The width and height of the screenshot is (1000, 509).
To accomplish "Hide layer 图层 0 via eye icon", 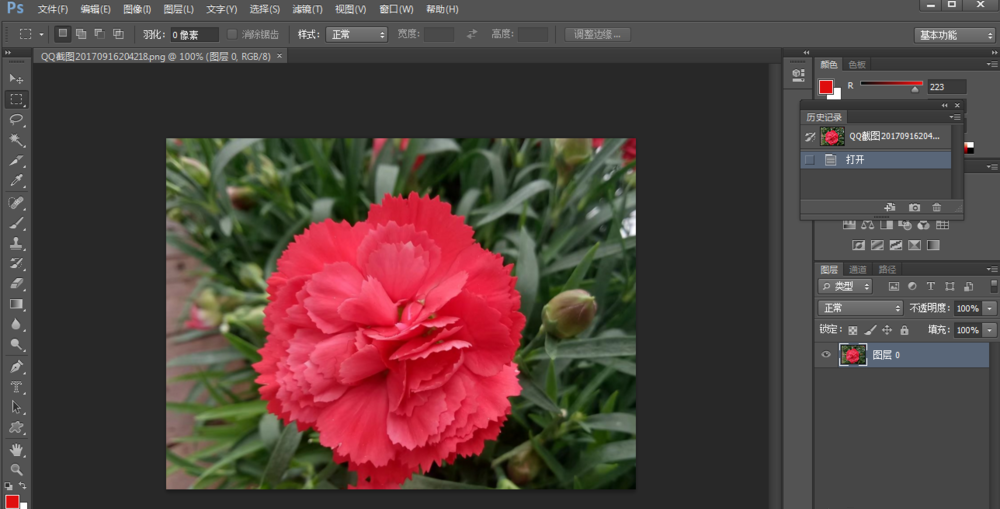I will [x=826, y=355].
